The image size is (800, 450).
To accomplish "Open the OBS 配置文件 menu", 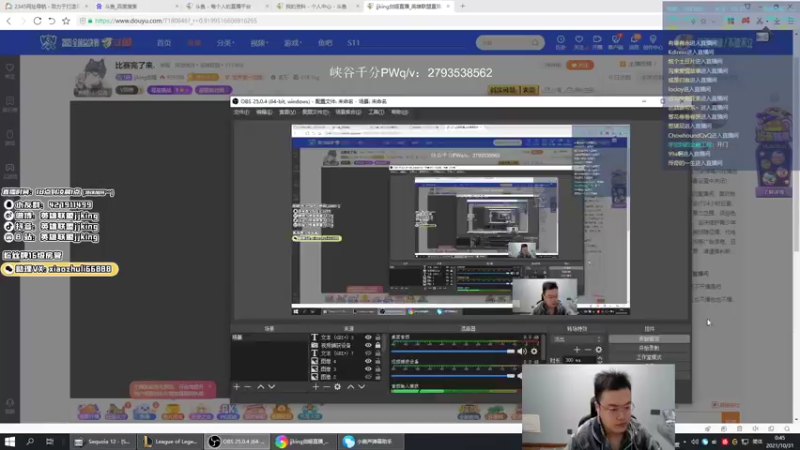I will (315, 112).
